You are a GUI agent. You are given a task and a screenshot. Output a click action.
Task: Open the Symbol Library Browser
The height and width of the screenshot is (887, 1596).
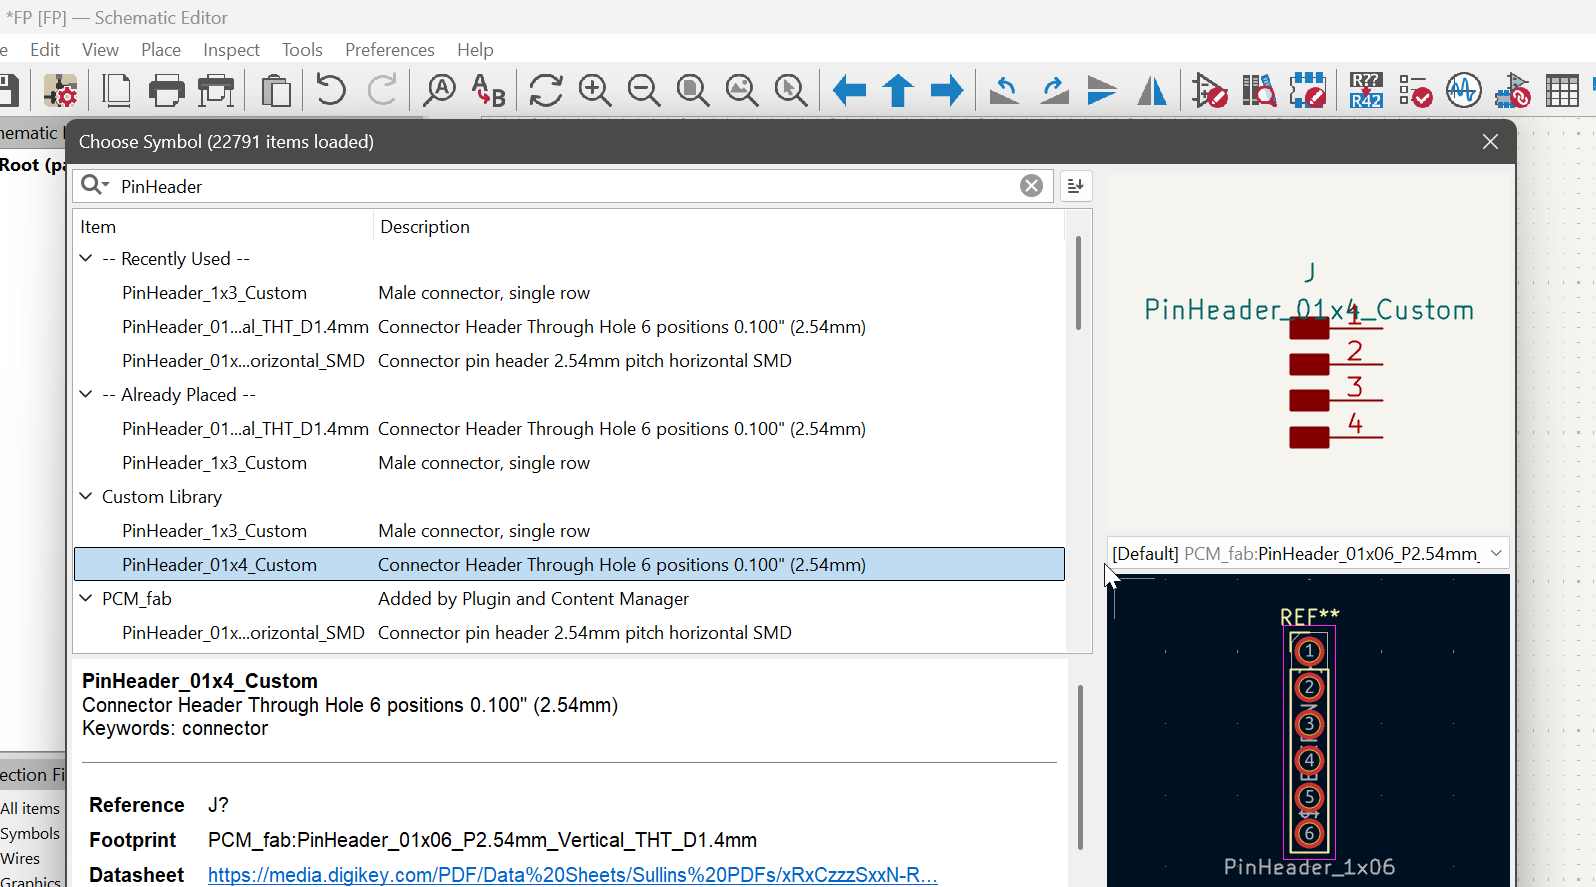pos(1259,91)
